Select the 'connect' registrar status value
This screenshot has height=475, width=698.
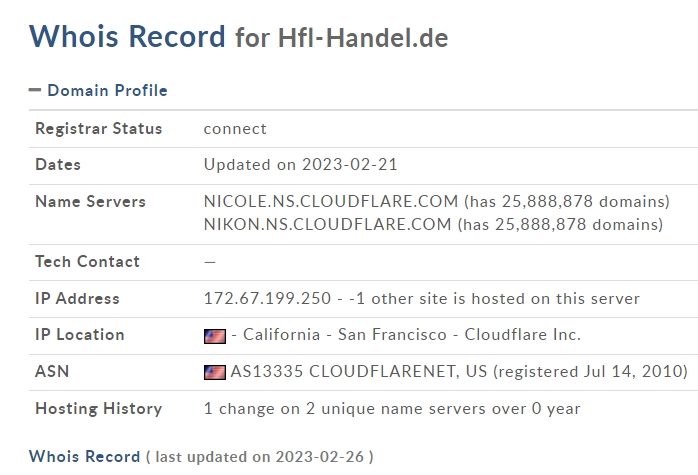tap(235, 129)
